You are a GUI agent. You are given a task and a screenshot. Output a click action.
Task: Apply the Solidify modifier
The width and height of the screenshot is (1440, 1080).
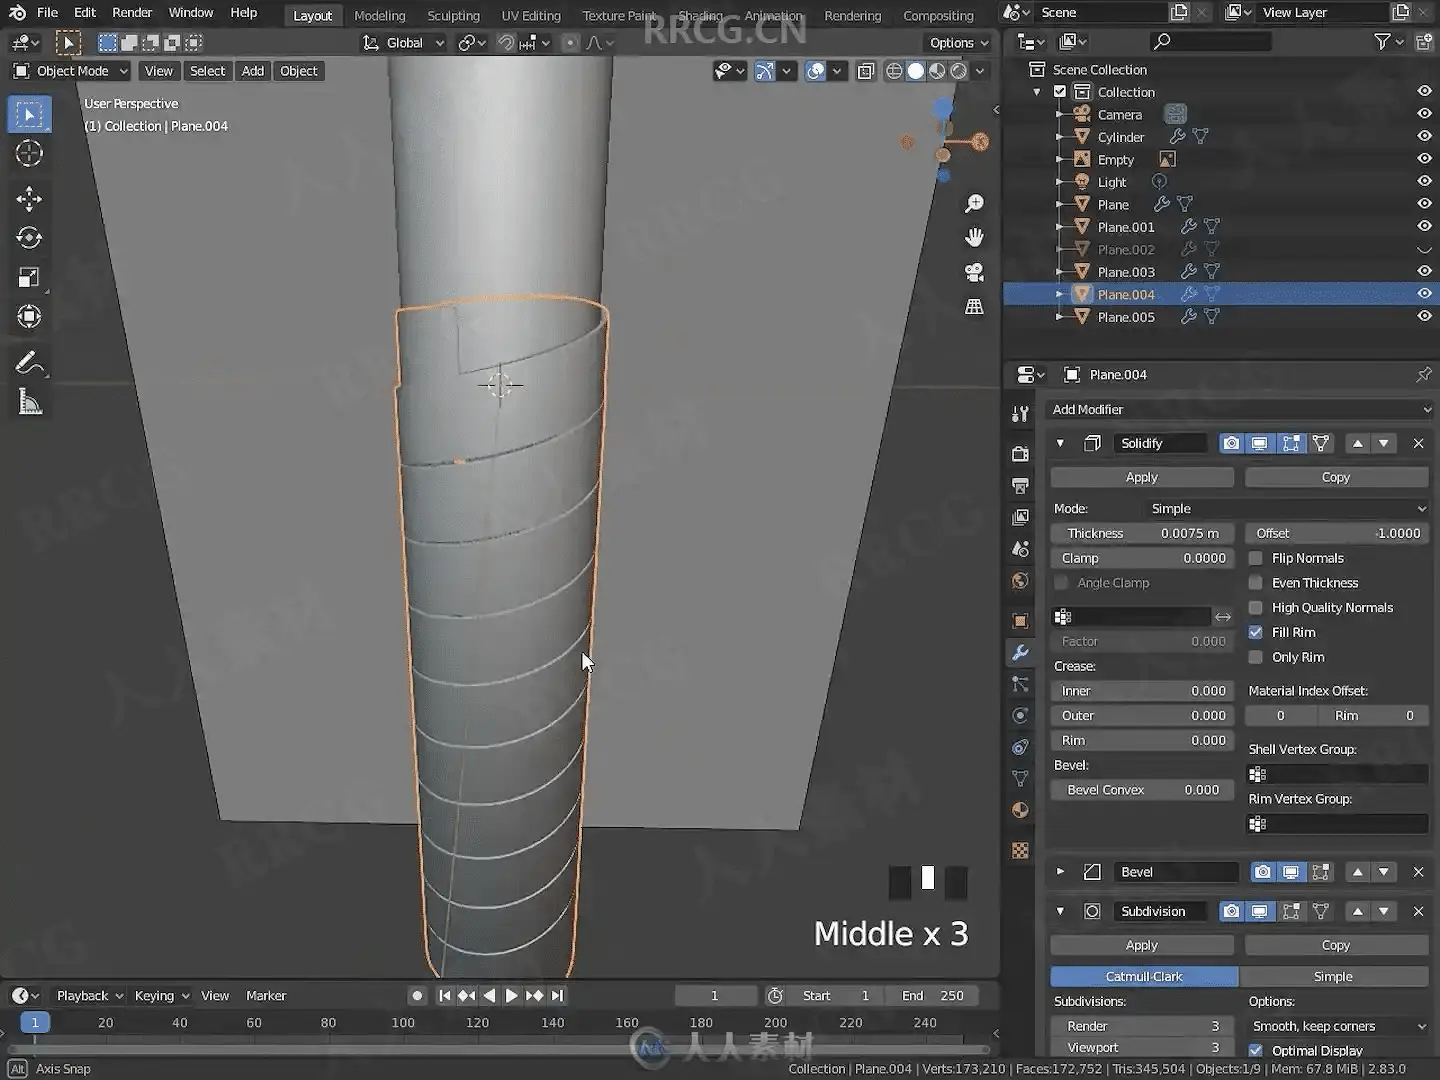[x=1141, y=477]
